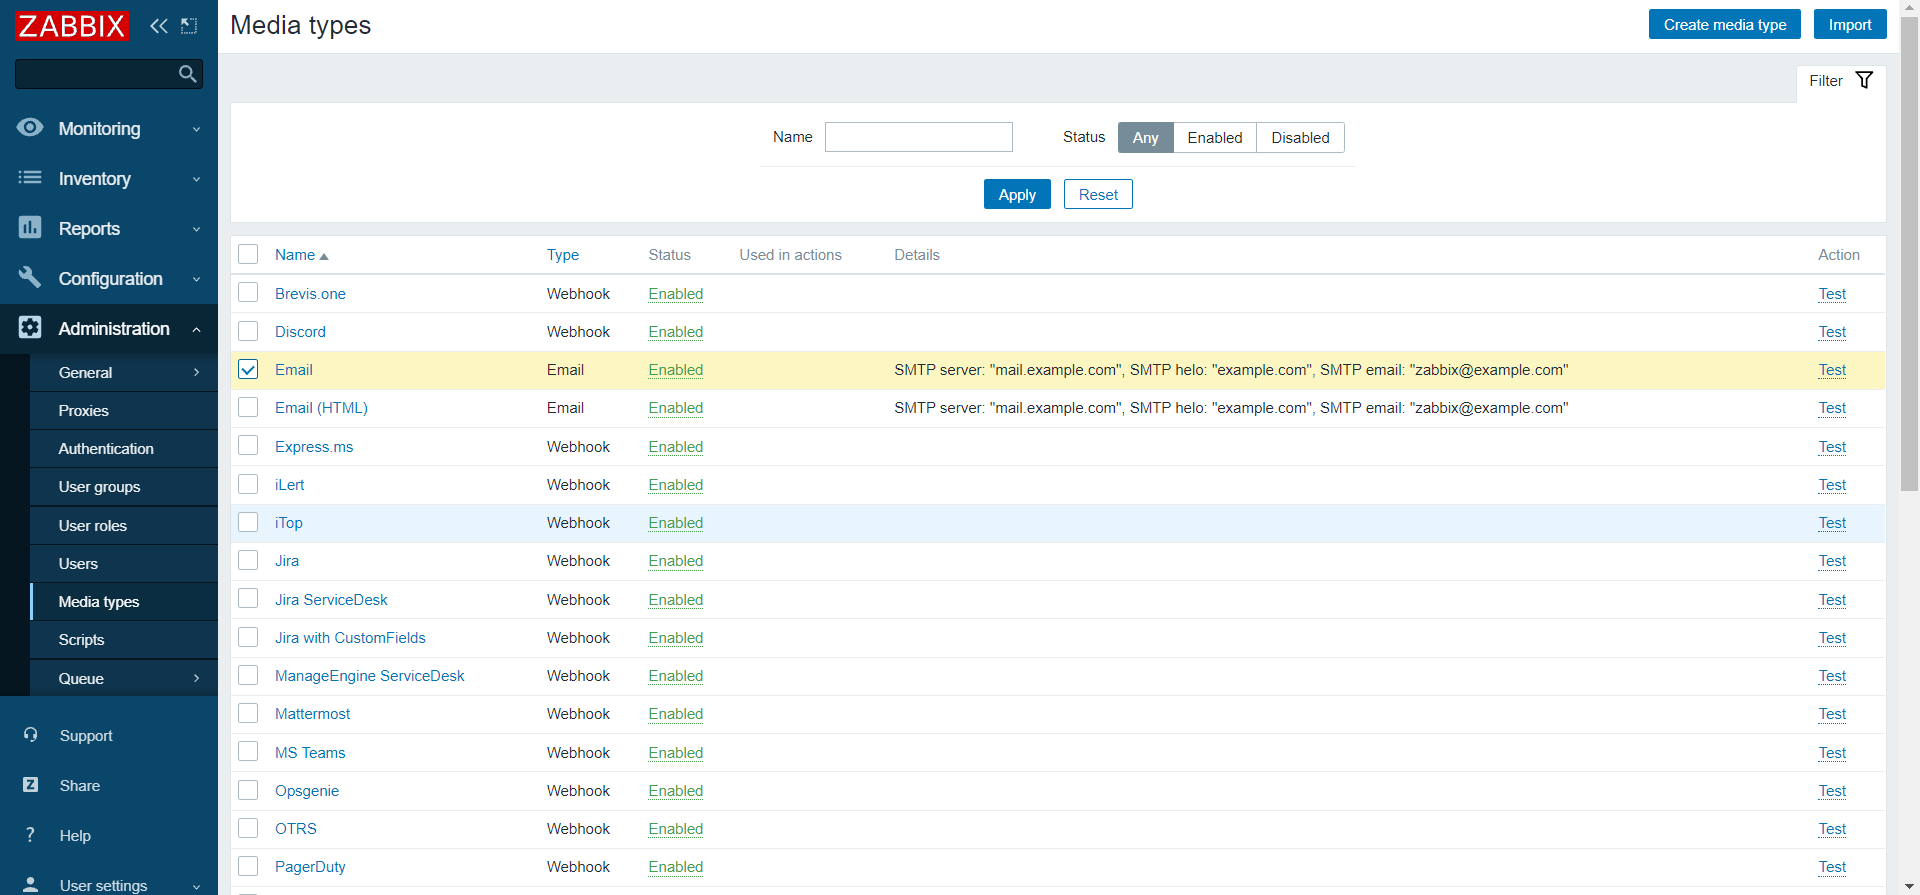Click Reset filter button

(1098, 194)
